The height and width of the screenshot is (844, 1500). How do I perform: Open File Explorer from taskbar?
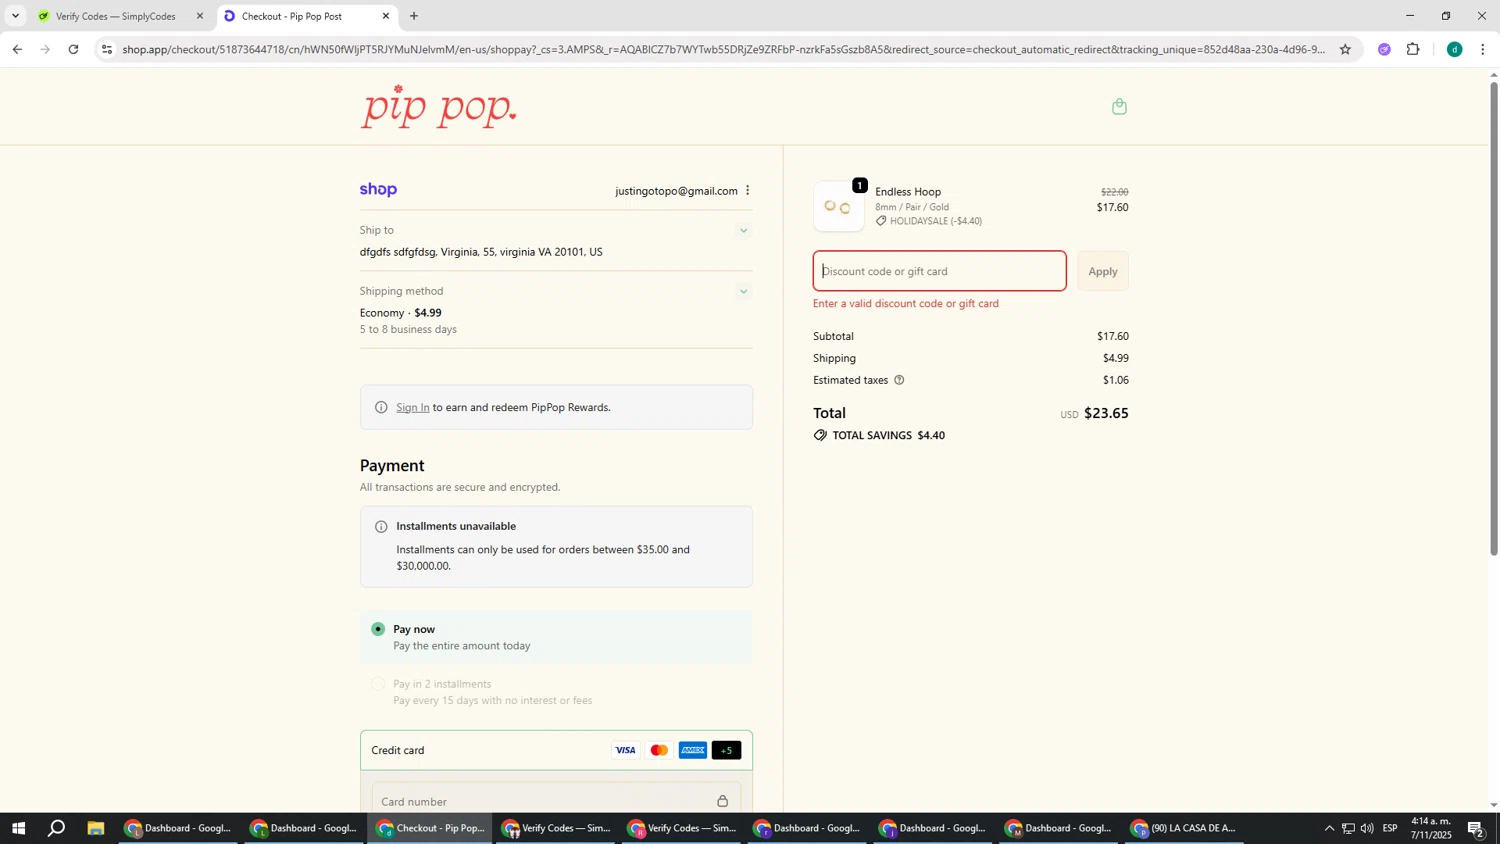coord(96,828)
